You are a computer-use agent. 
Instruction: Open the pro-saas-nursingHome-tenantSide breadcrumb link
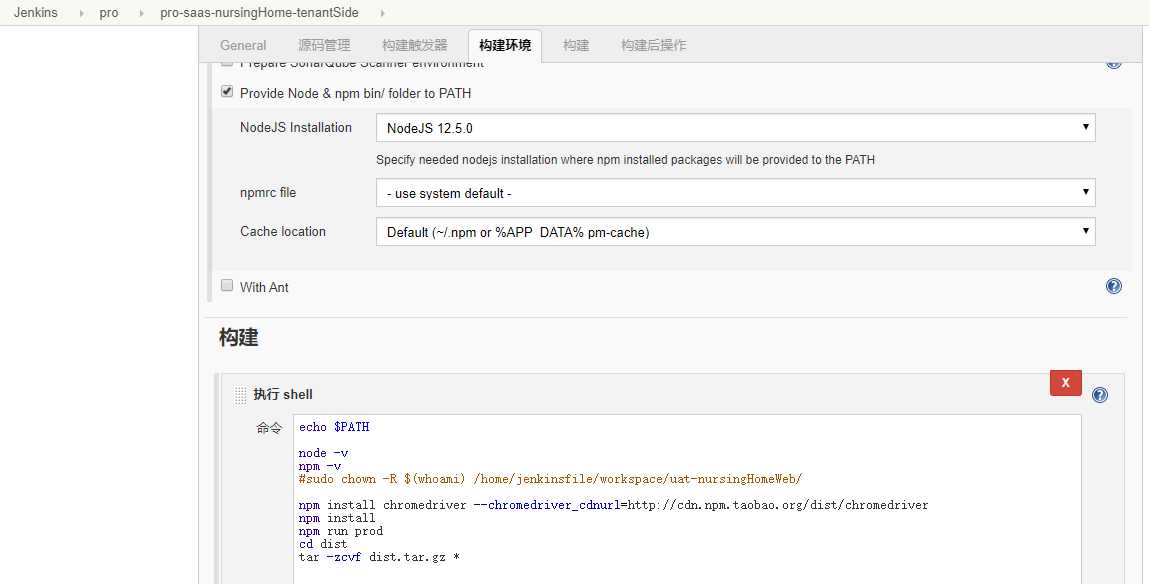(259, 13)
